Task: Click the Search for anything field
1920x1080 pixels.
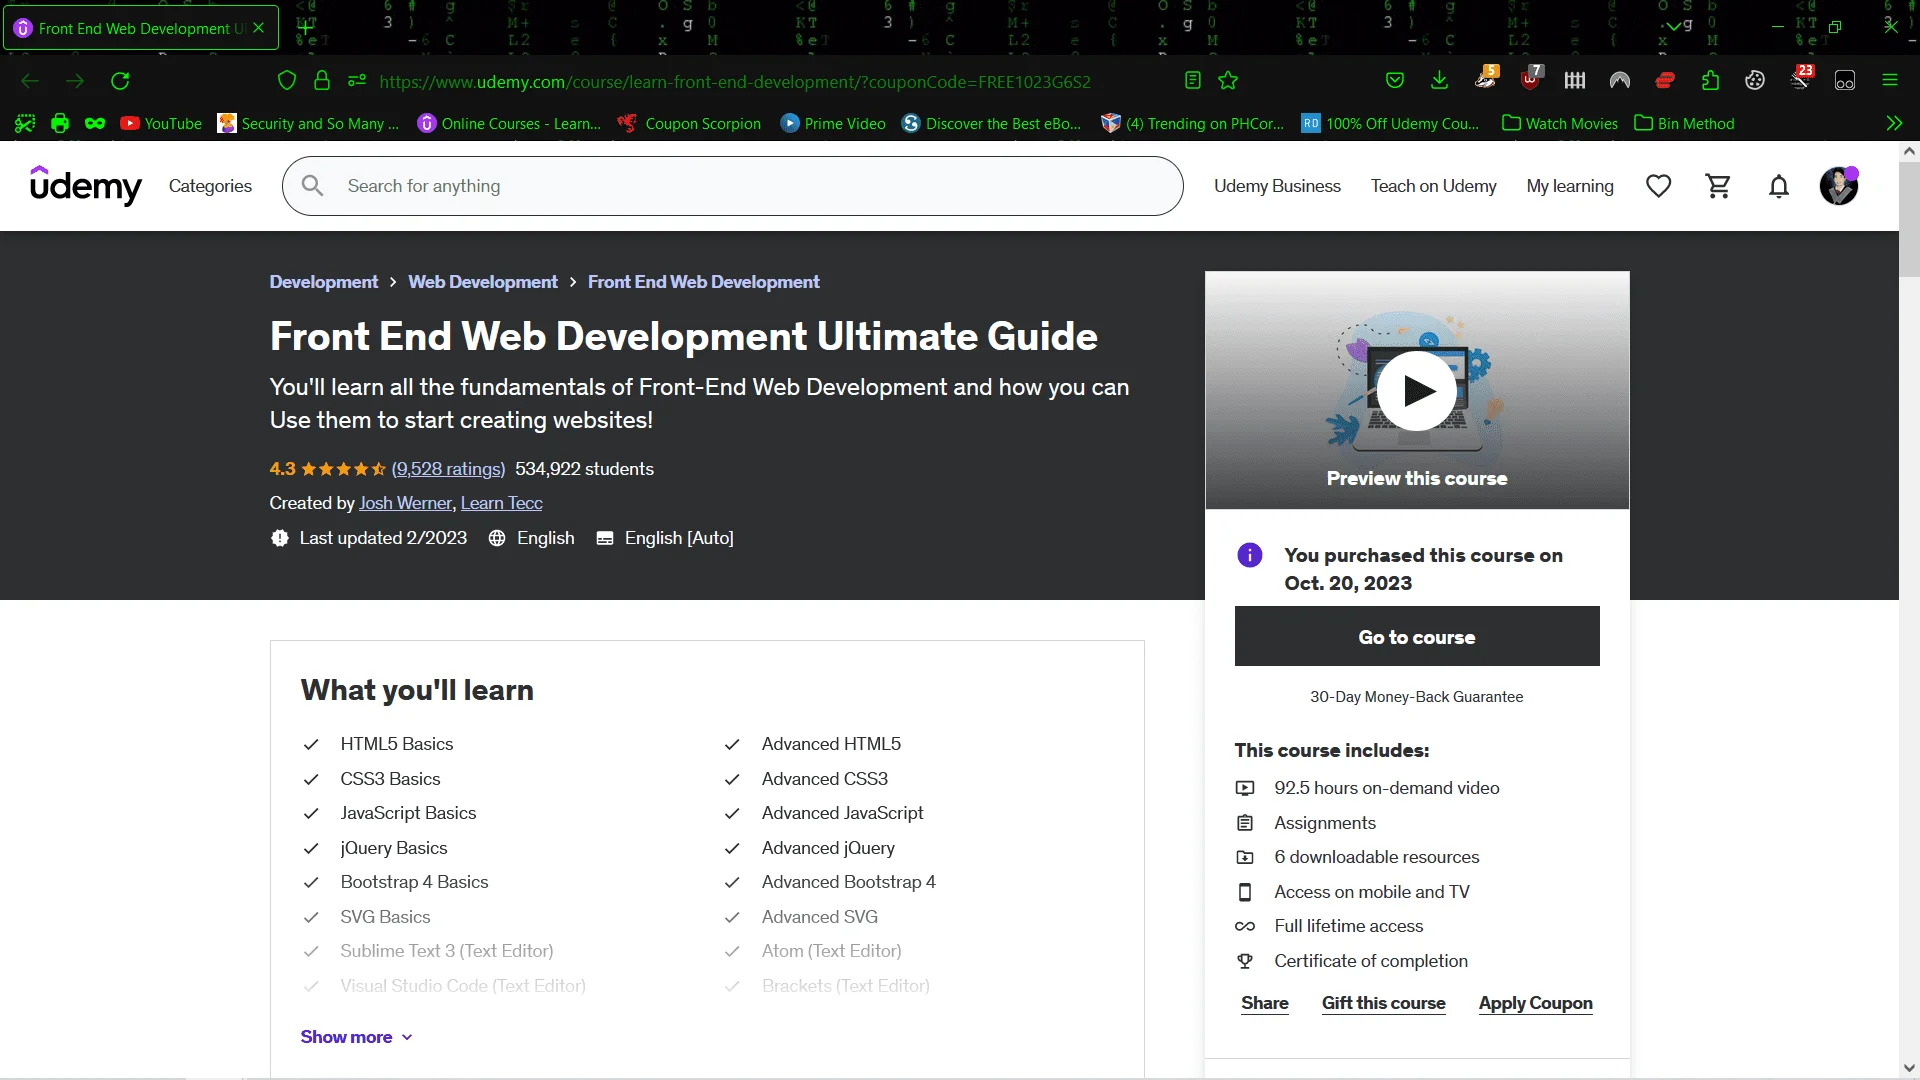Action: tap(733, 186)
